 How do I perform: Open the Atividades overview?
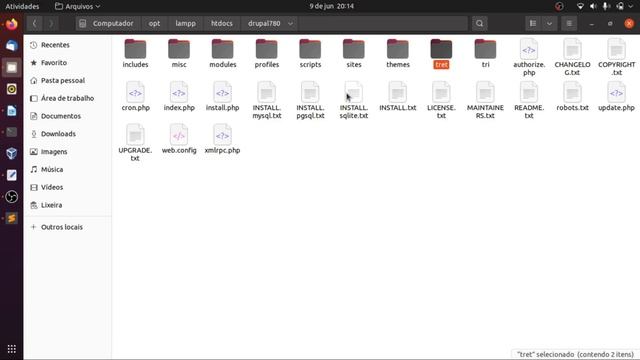pyautogui.click(x=22, y=6)
